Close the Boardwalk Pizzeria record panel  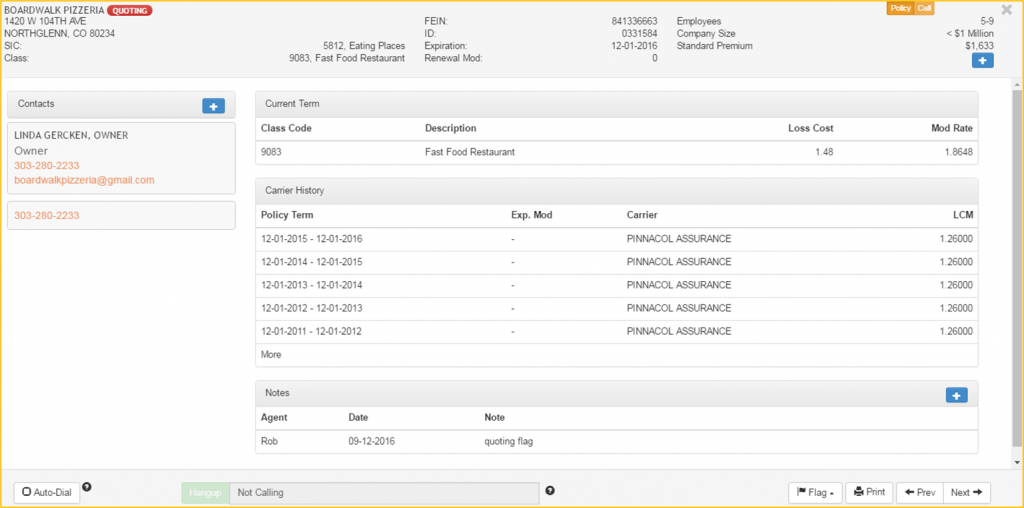click(1006, 10)
